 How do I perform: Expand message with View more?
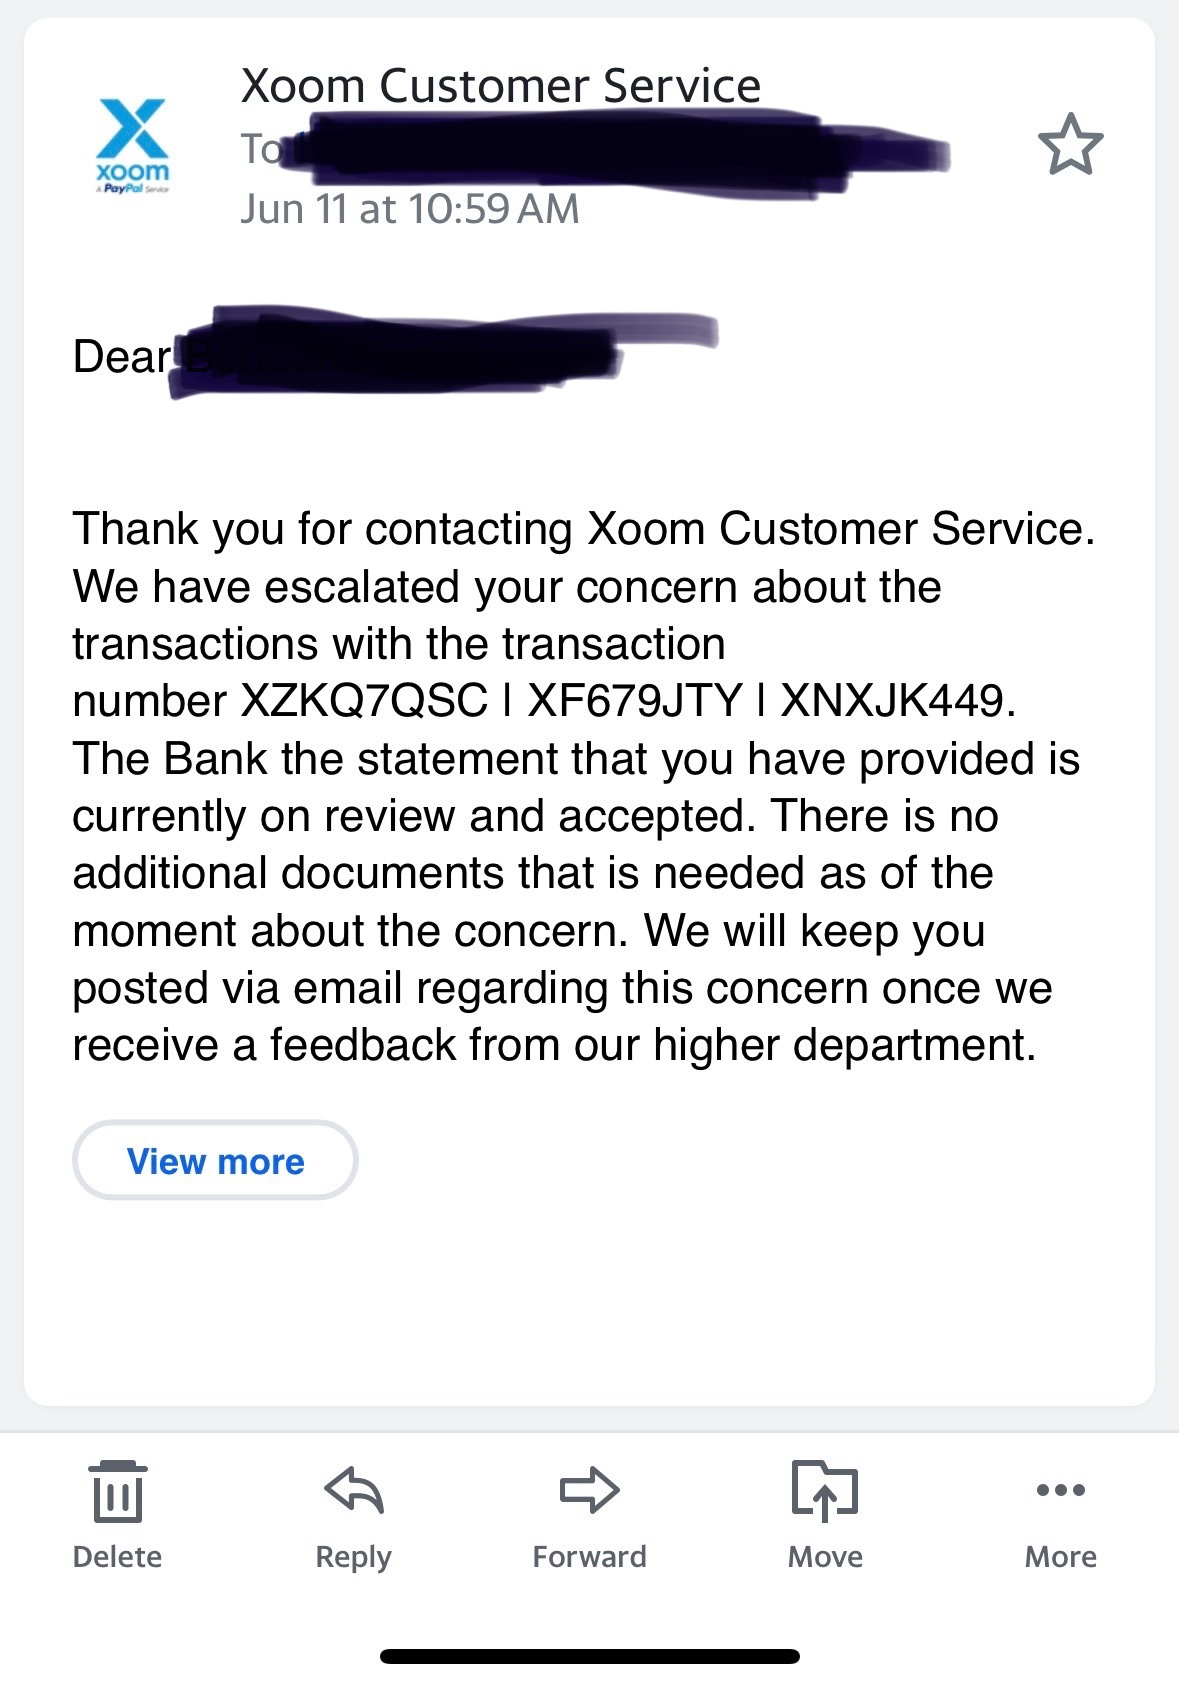[x=215, y=1161]
